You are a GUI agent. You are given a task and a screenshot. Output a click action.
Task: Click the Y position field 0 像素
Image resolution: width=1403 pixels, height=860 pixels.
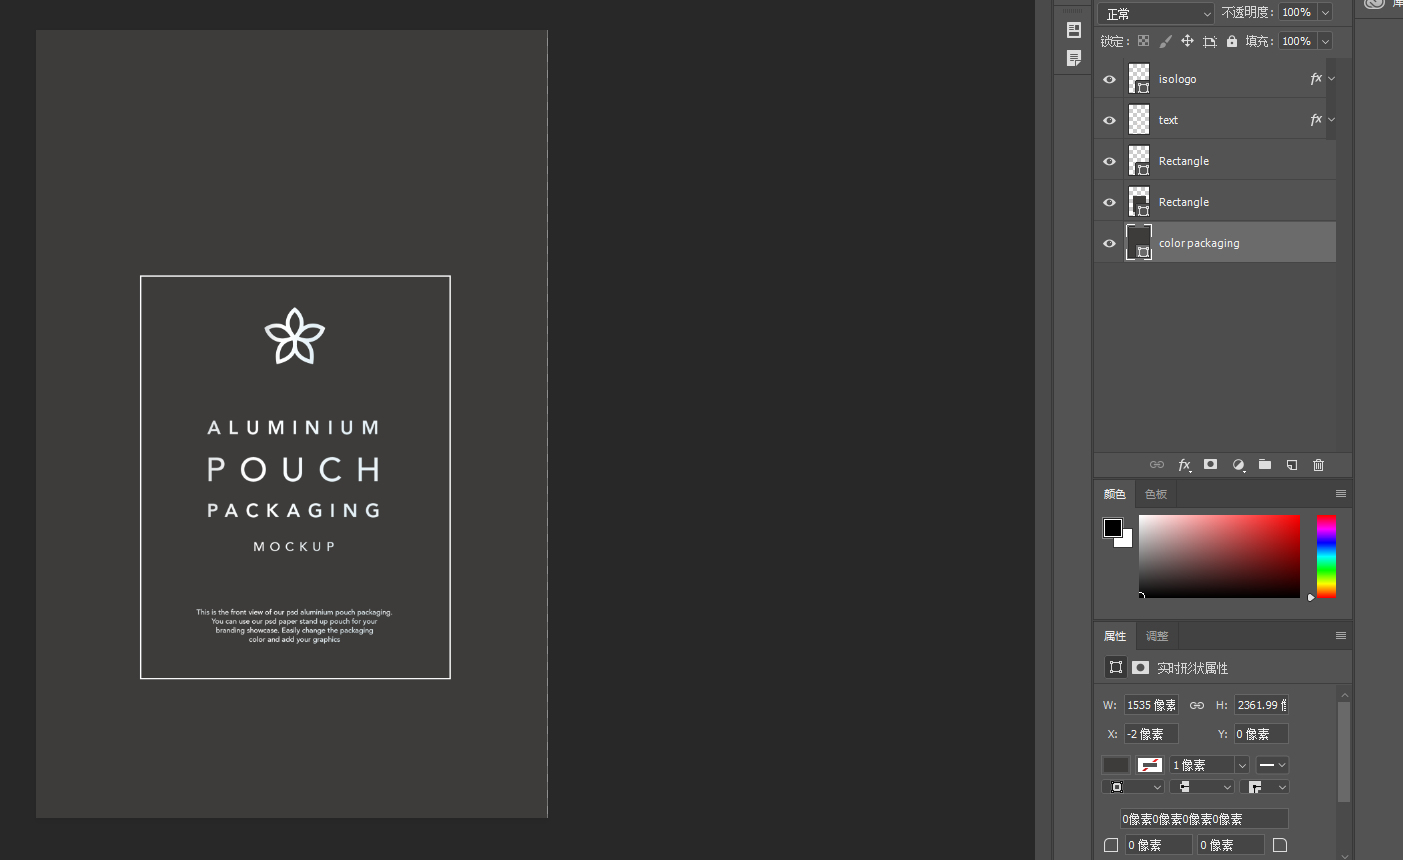(1261, 734)
